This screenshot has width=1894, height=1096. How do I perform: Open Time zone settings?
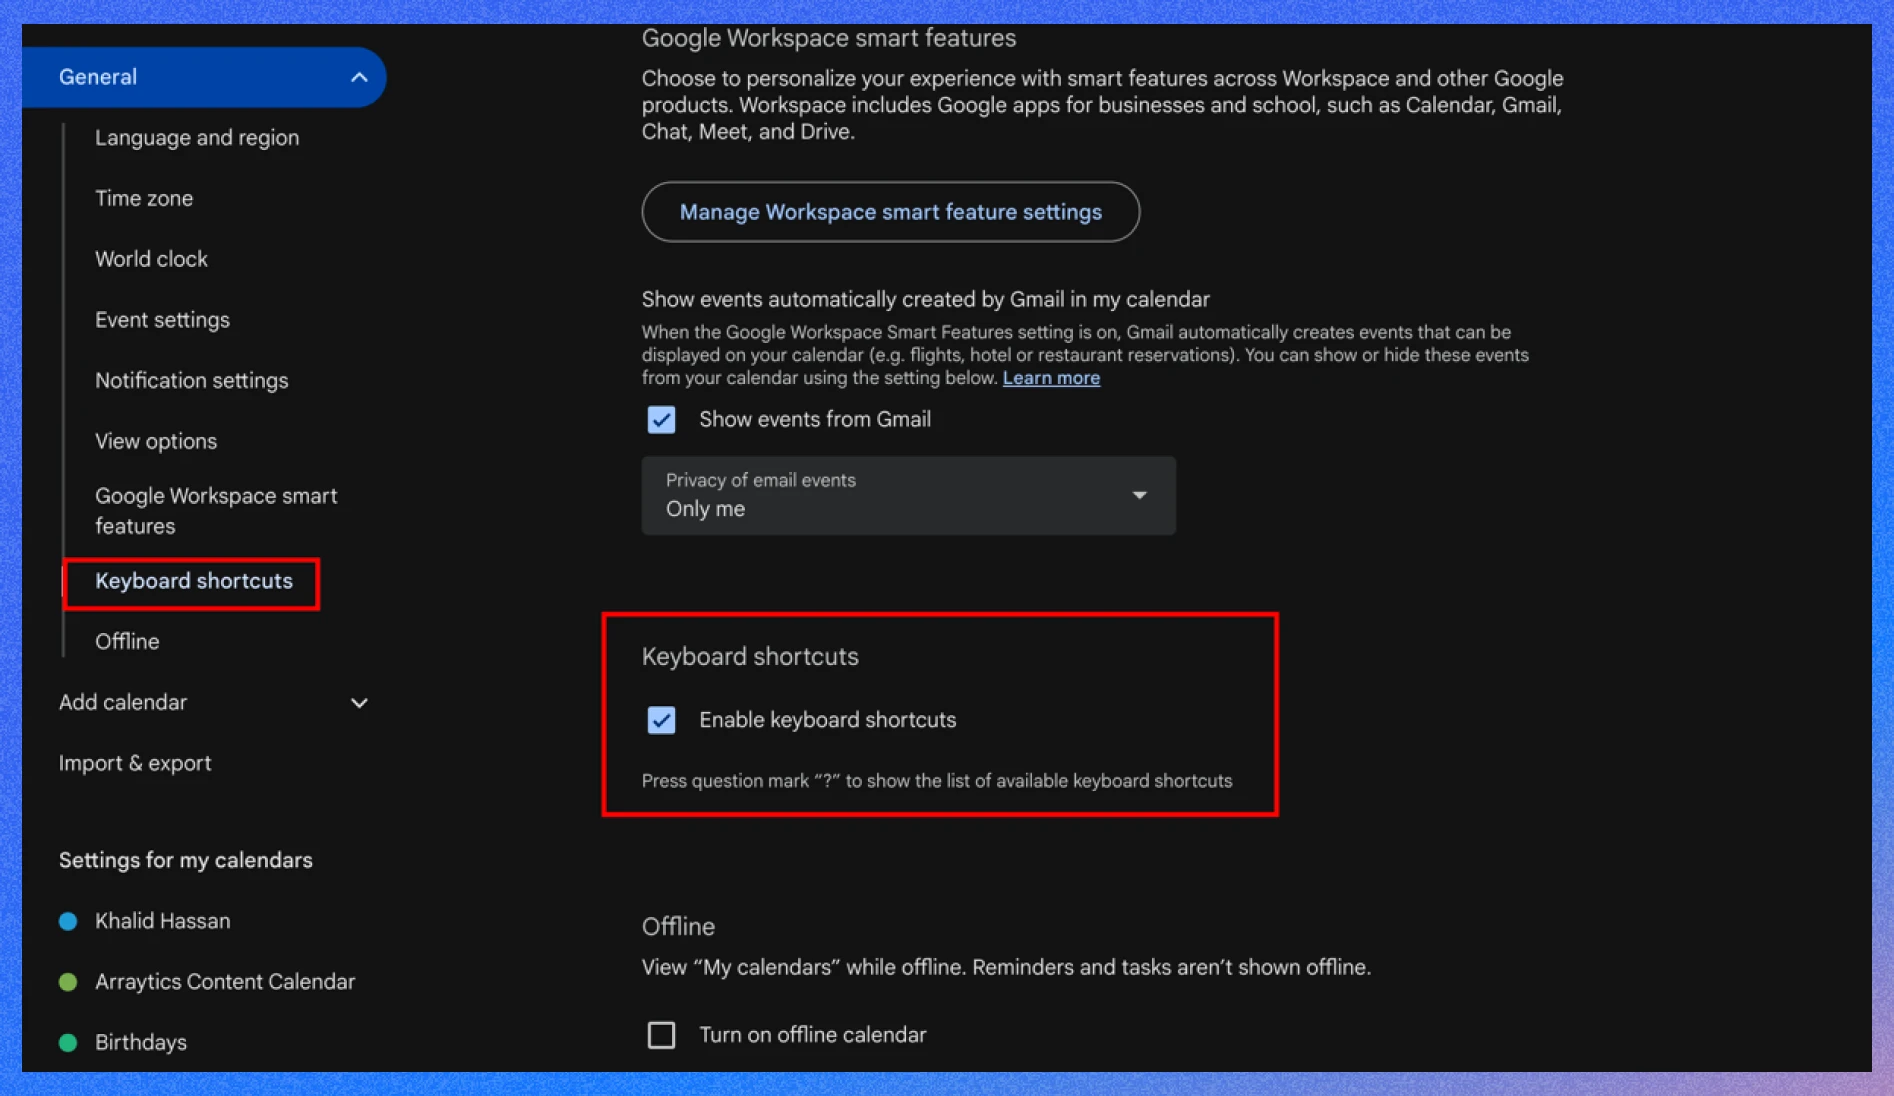[144, 198]
